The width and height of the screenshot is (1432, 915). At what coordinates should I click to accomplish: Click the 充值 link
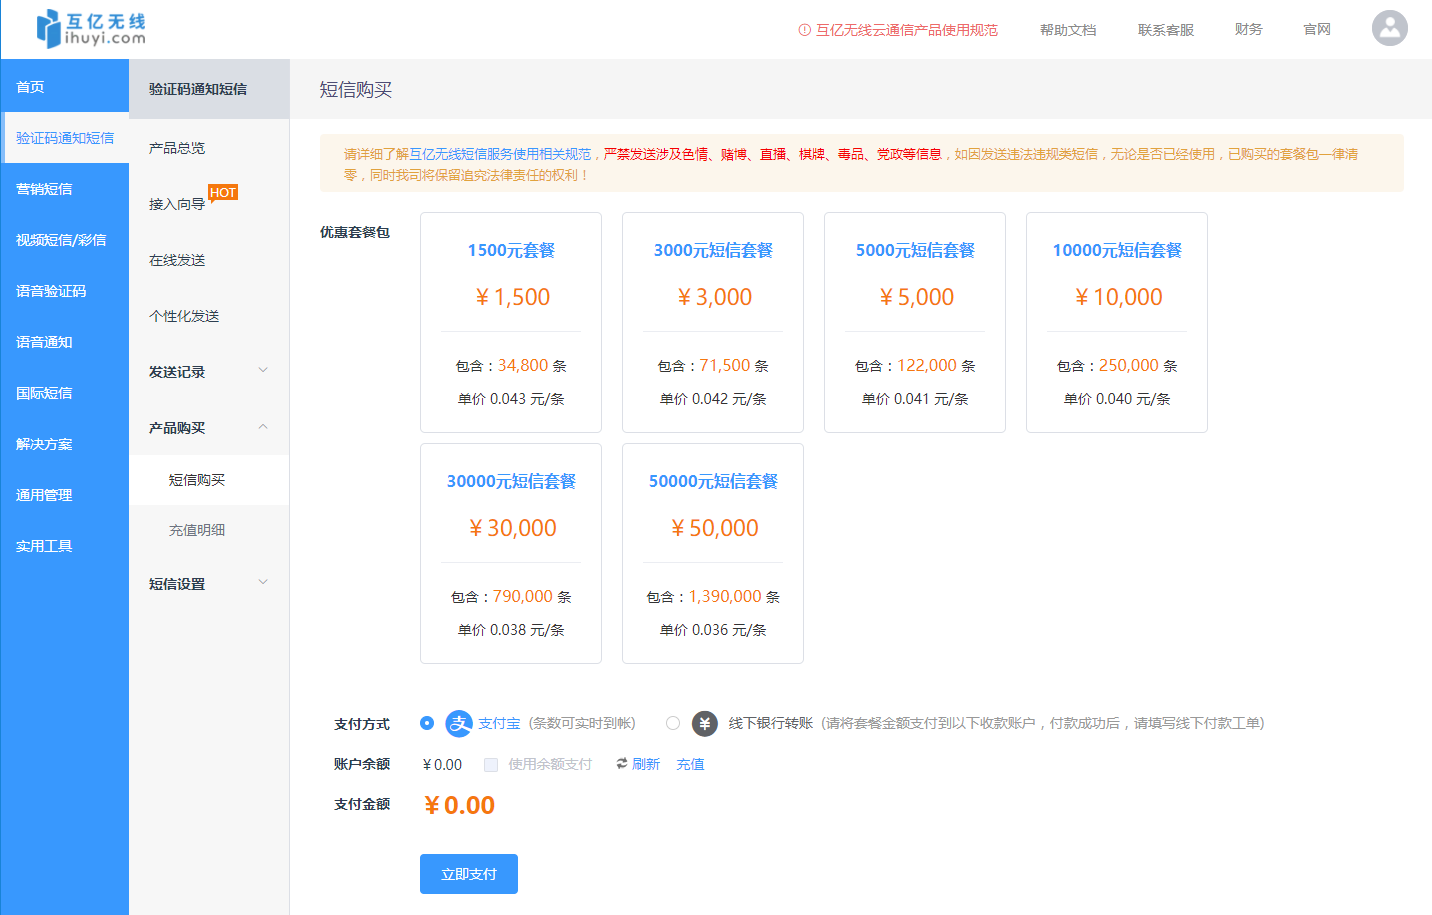(690, 764)
